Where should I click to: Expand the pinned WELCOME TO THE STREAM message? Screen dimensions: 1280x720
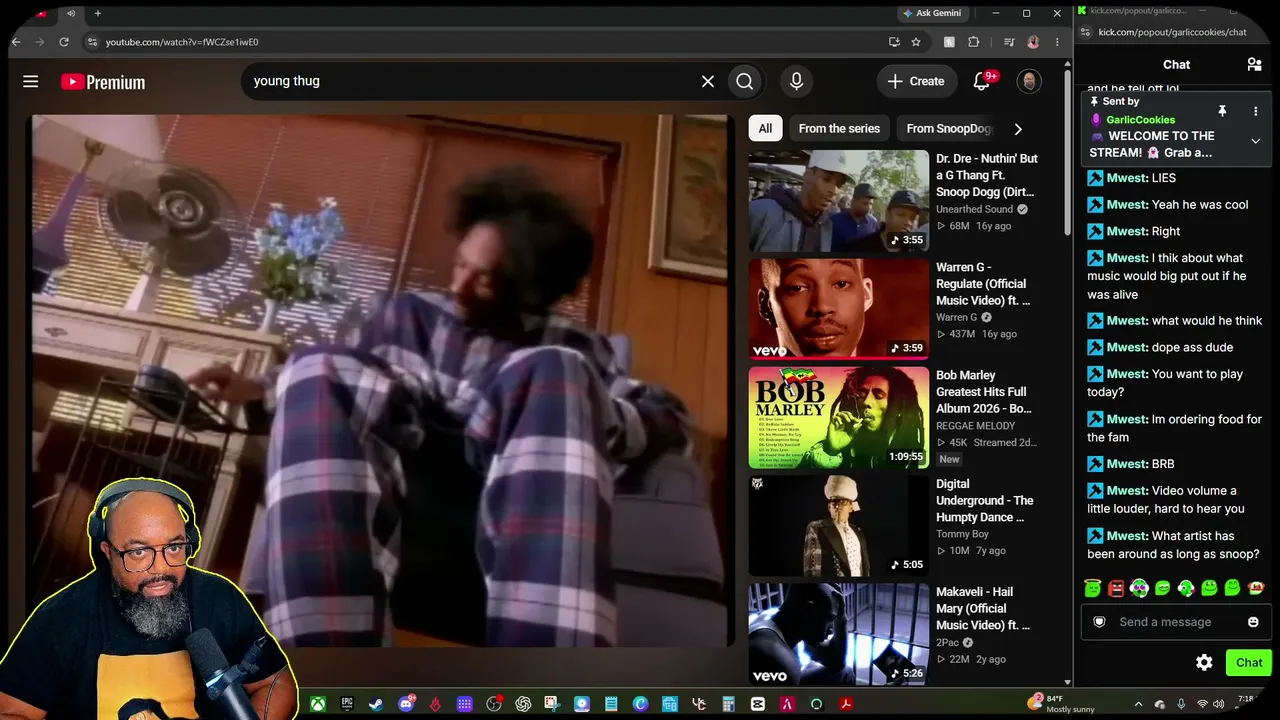tap(1255, 141)
